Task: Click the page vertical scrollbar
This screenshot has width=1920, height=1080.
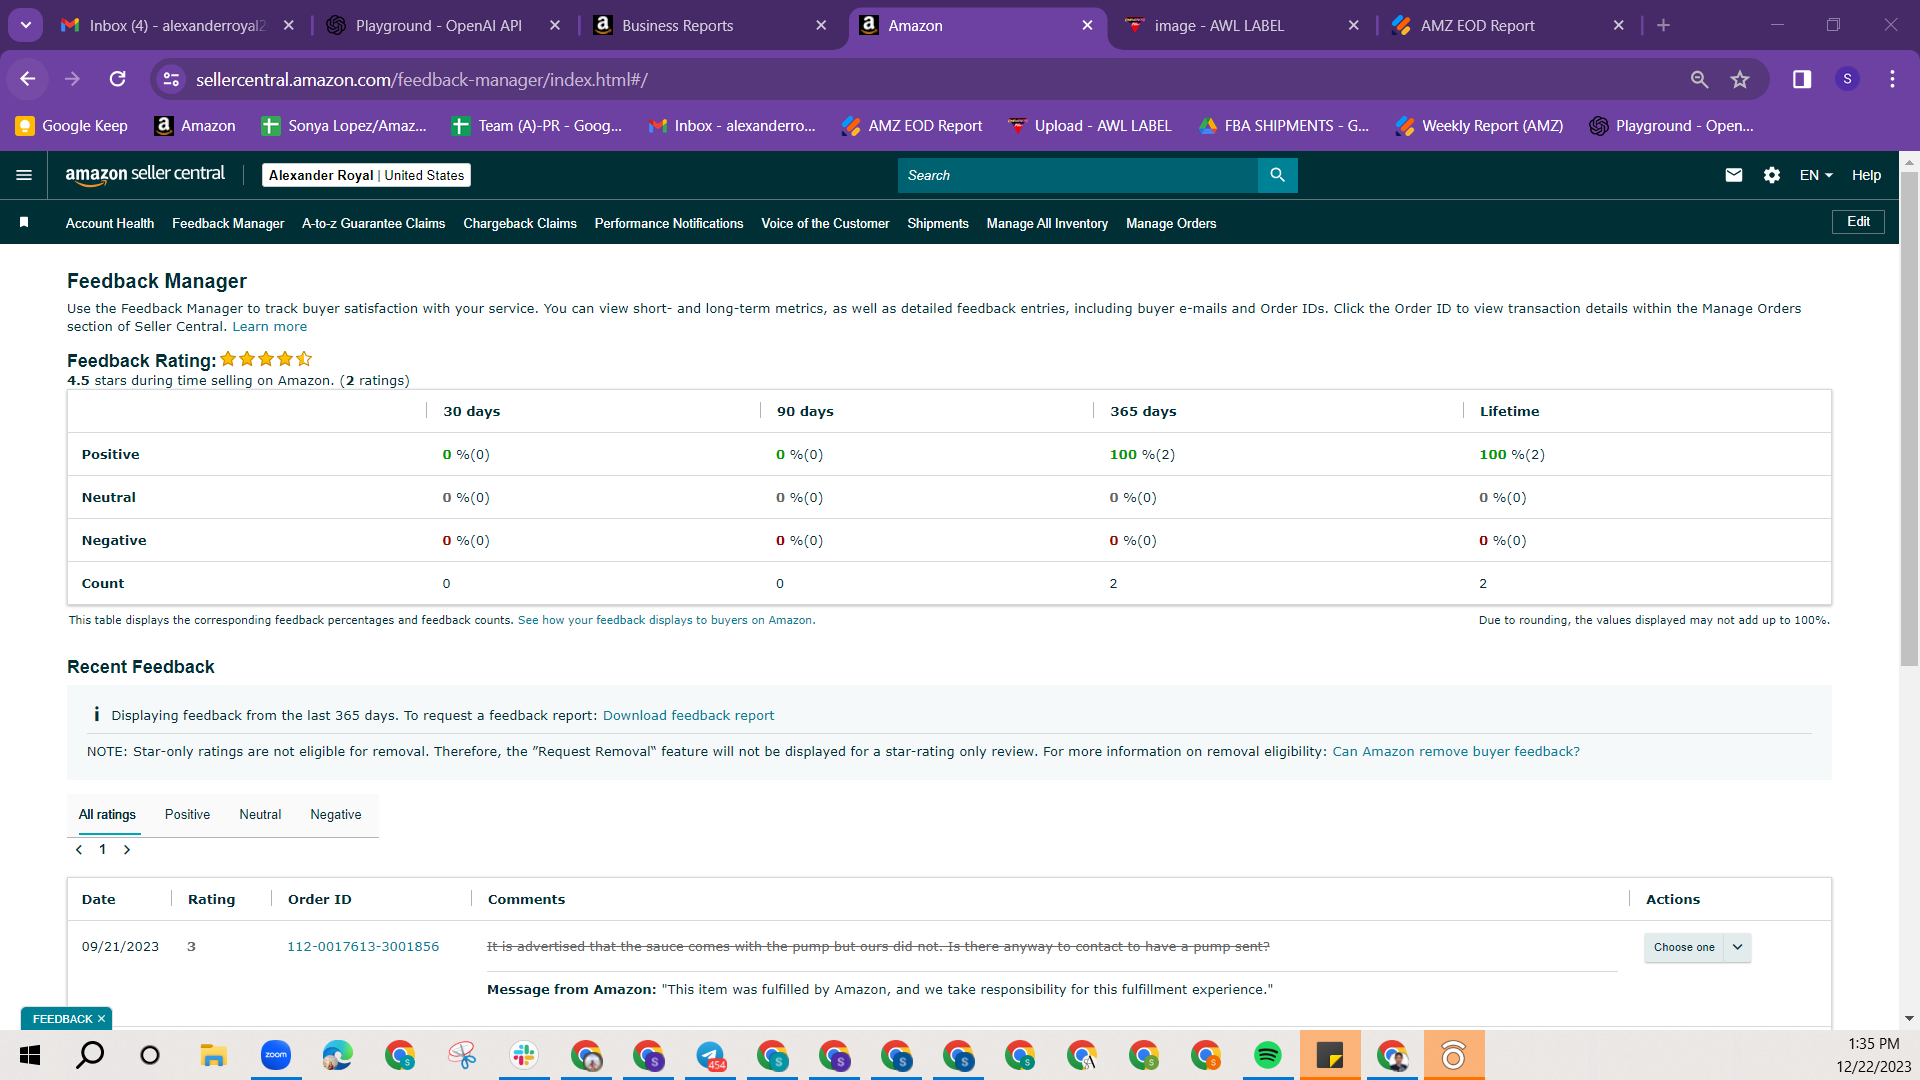Action: (1909, 418)
